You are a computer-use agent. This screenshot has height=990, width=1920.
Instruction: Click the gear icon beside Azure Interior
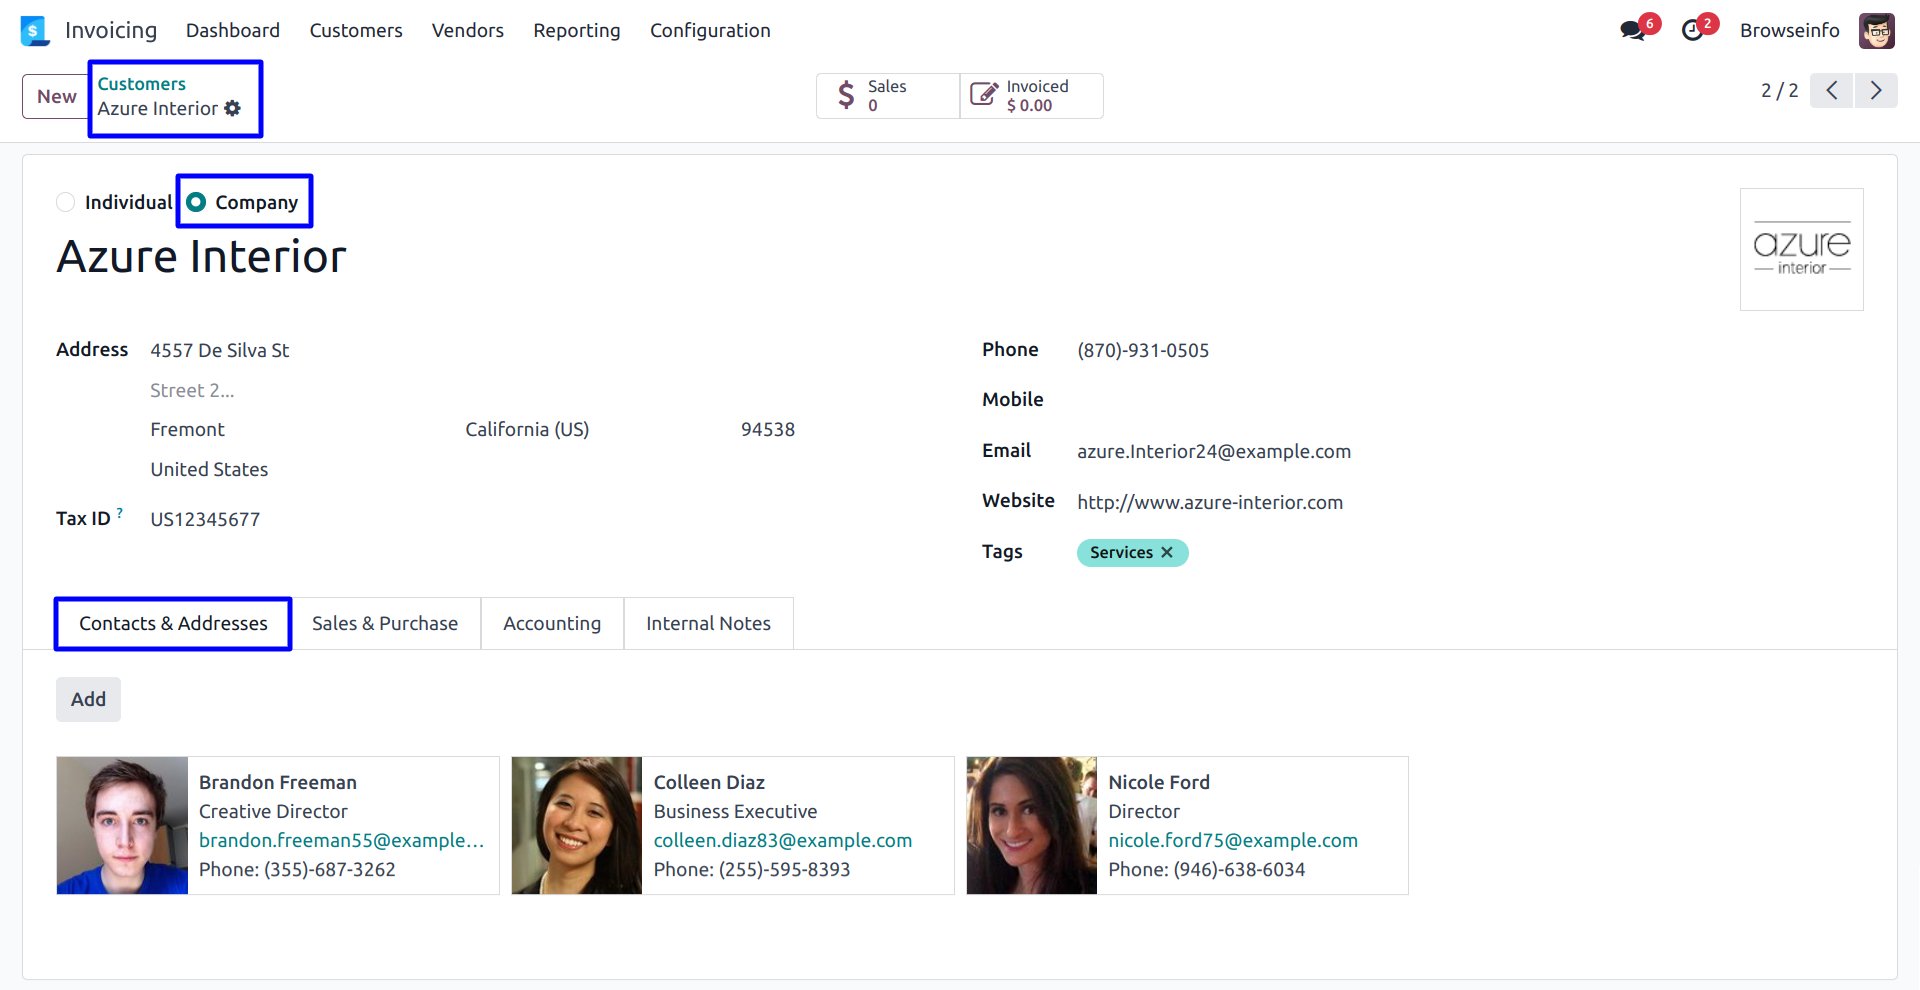(233, 108)
